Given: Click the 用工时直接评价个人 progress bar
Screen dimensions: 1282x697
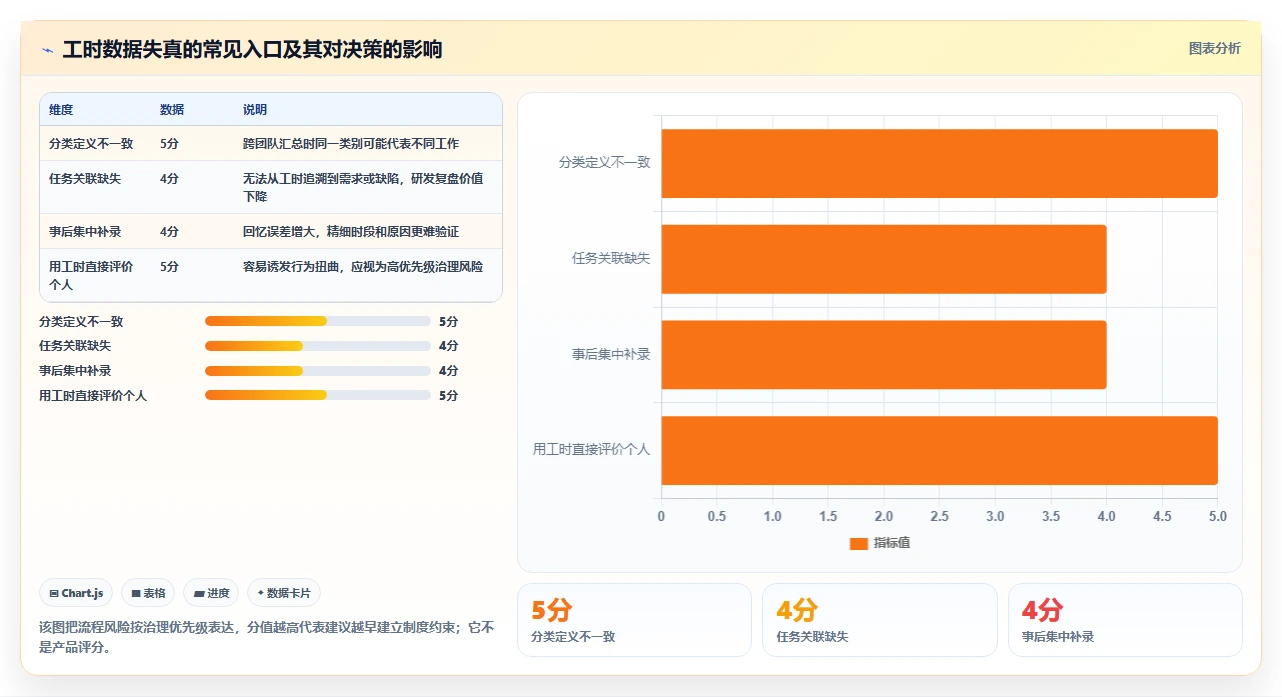Looking at the screenshot, I should point(318,395).
